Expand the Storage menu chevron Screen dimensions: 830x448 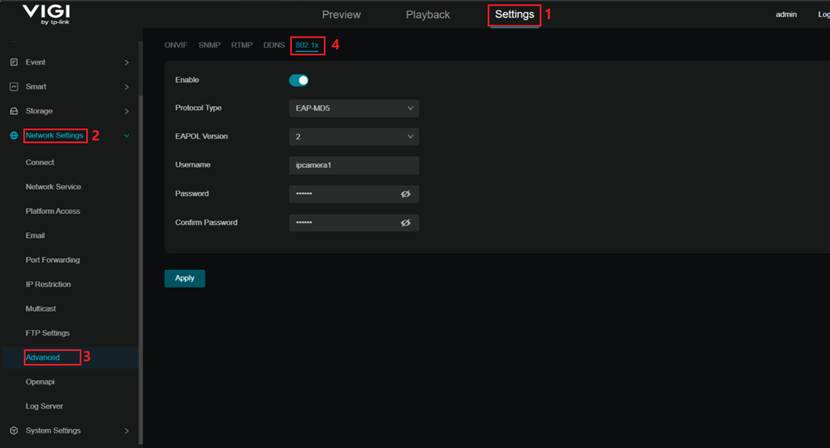[x=126, y=111]
